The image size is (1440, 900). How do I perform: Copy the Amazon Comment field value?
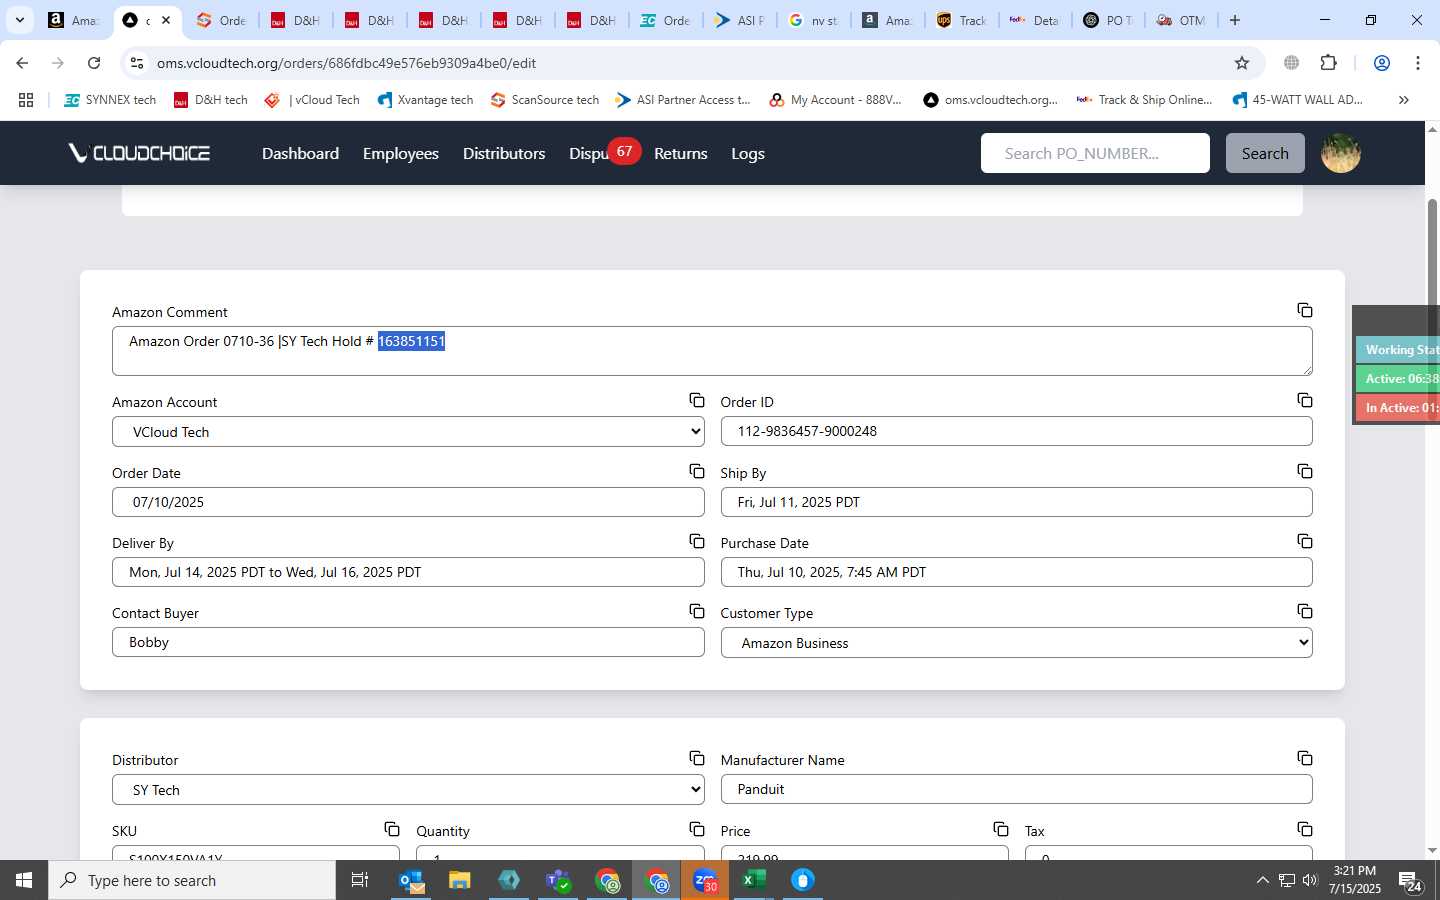pos(1305,310)
